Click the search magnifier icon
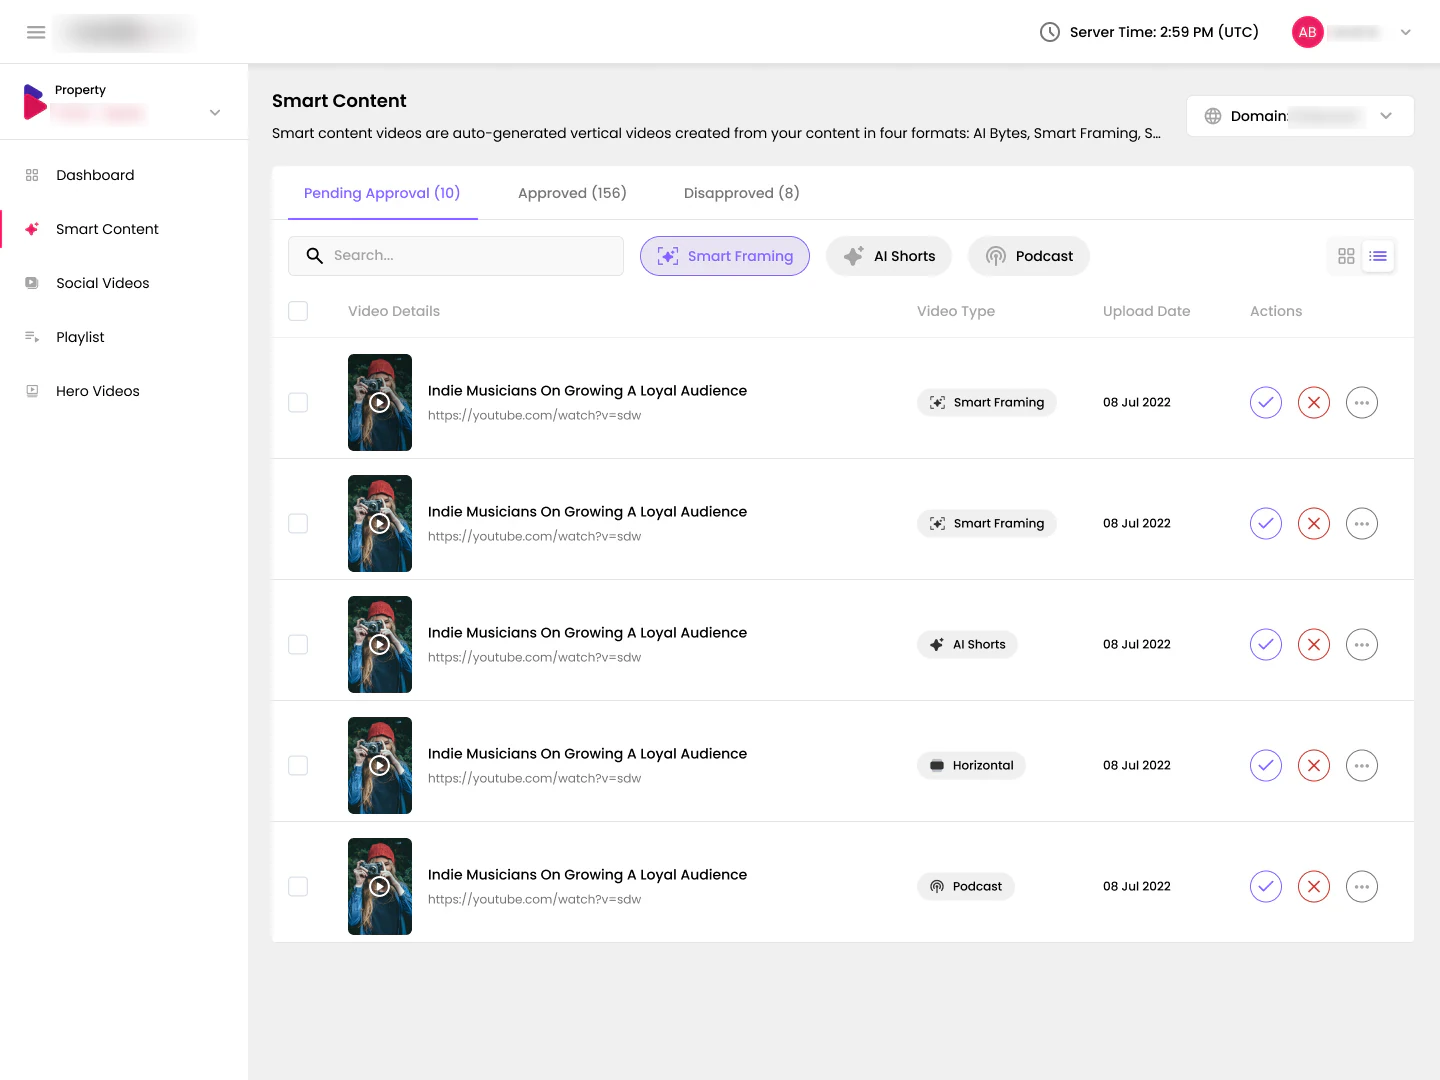Viewport: 1440px width, 1080px height. pyautogui.click(x=314, y=256)
